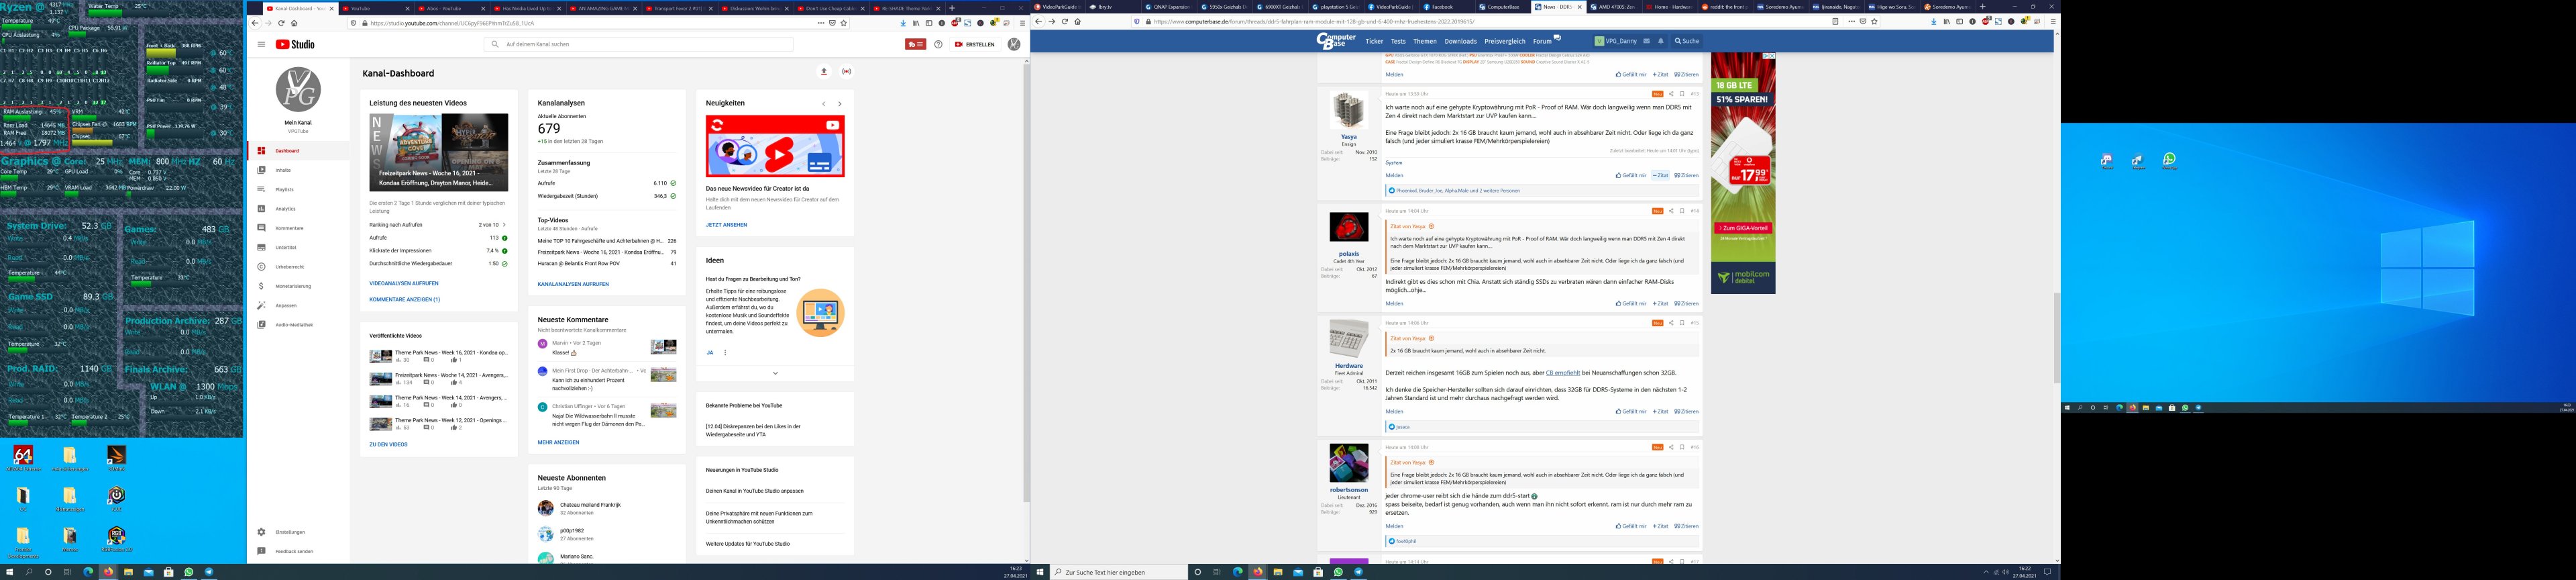Screen dimensions: 2576x580
Task: Open Playlists in YouTube Studio sidebar
Action: [298, 189]
